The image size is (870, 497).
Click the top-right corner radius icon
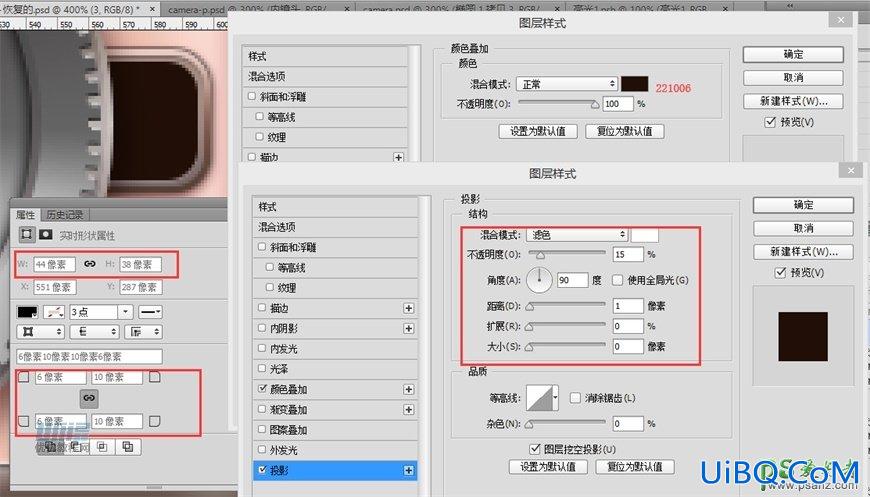click(x=155, y=377)
